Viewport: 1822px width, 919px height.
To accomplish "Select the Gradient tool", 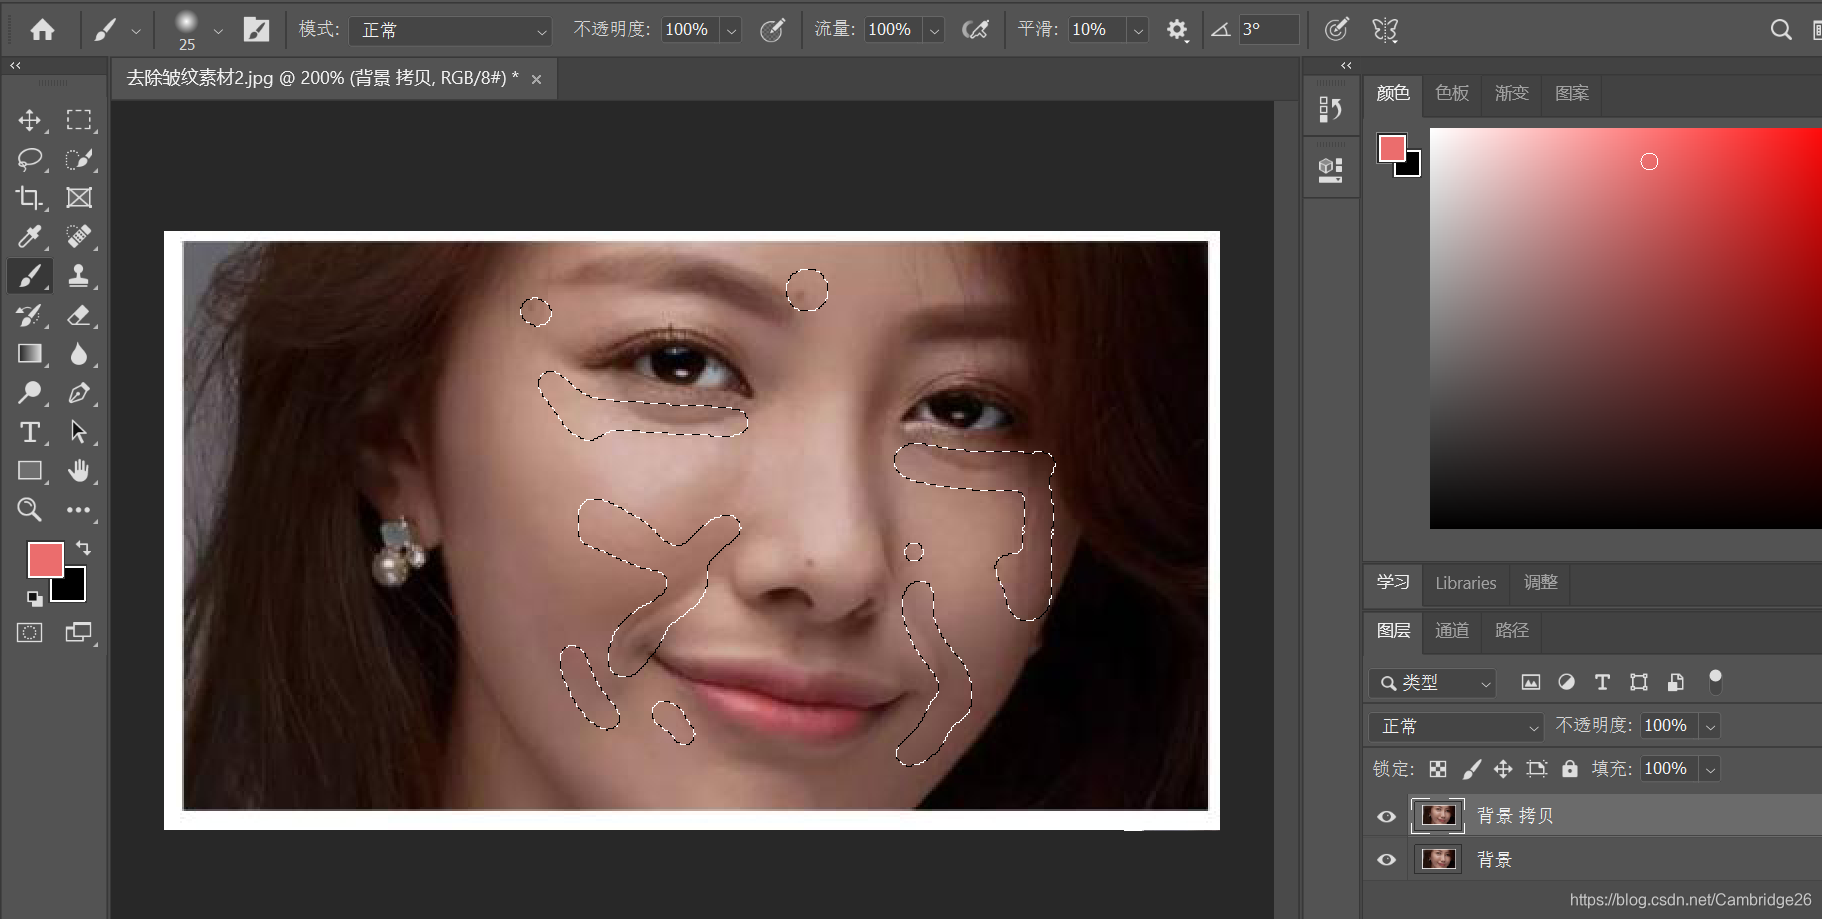I will click(29, 354).
